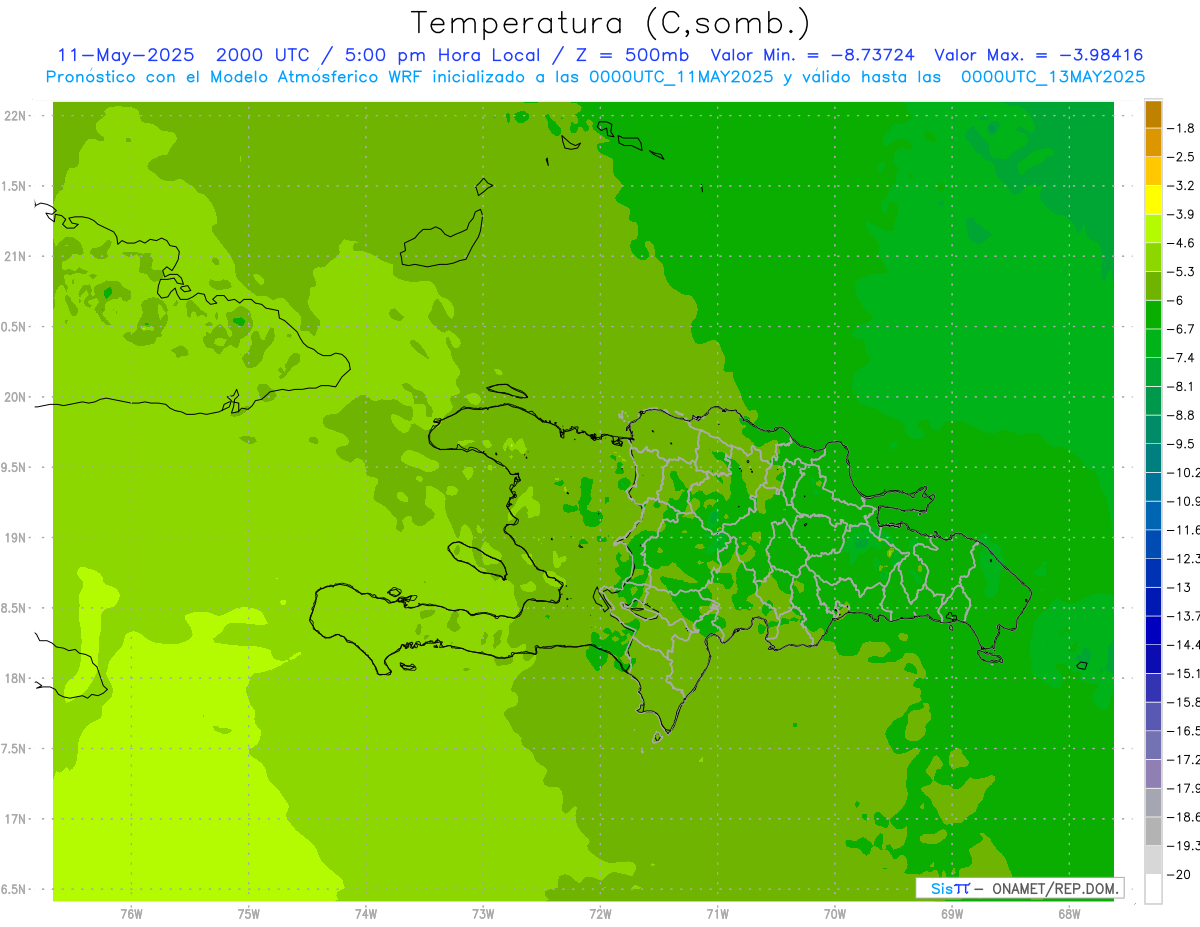Click the legend value "-9.5"

click(x=1182, y=444)
